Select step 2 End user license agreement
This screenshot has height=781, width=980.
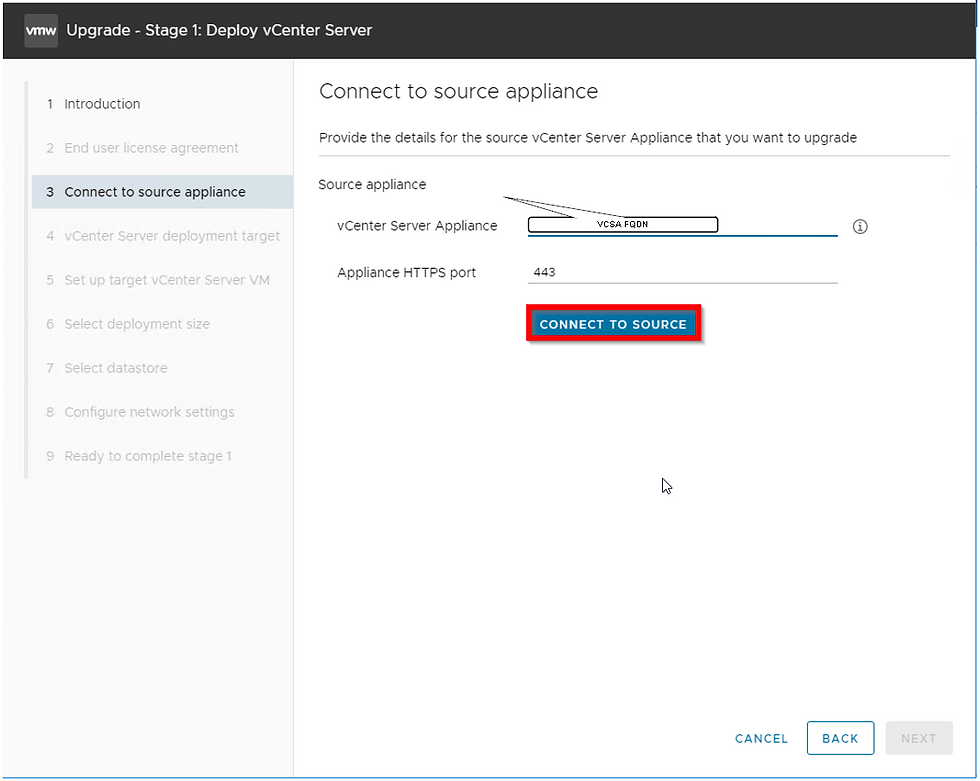[x=142, y=148]
